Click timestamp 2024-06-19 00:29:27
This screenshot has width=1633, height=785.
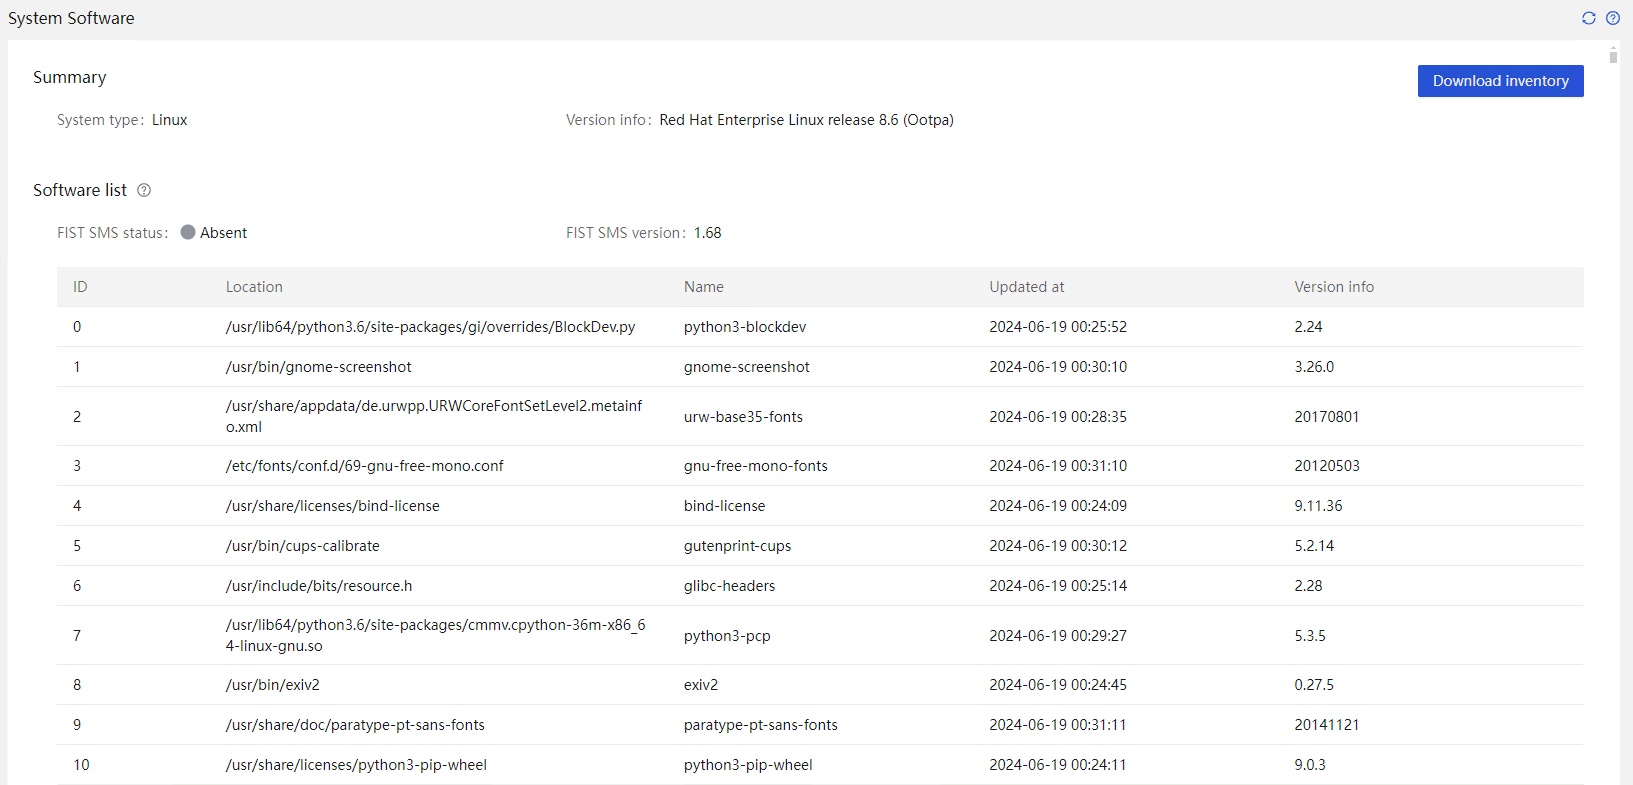coord(1058,636)
